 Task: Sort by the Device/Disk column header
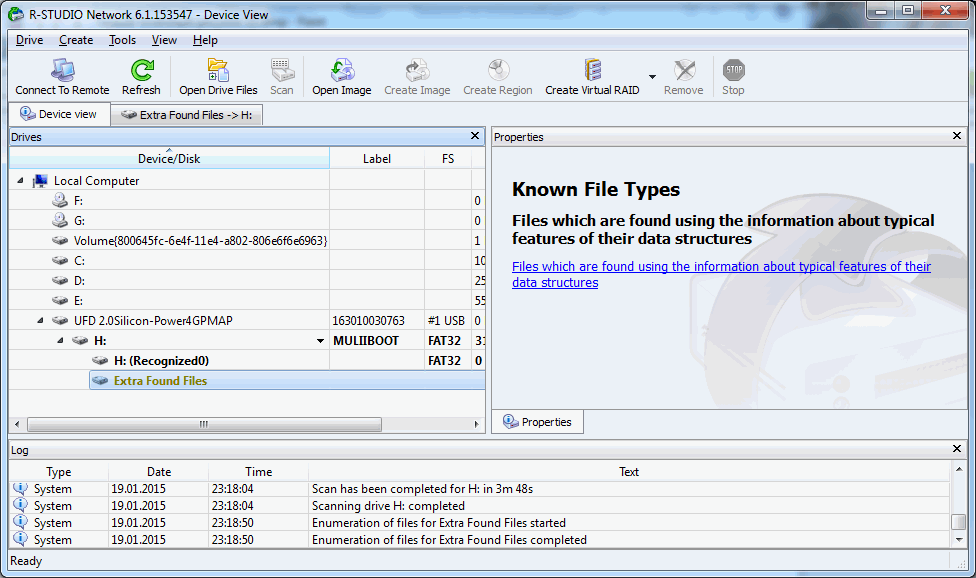168,159
